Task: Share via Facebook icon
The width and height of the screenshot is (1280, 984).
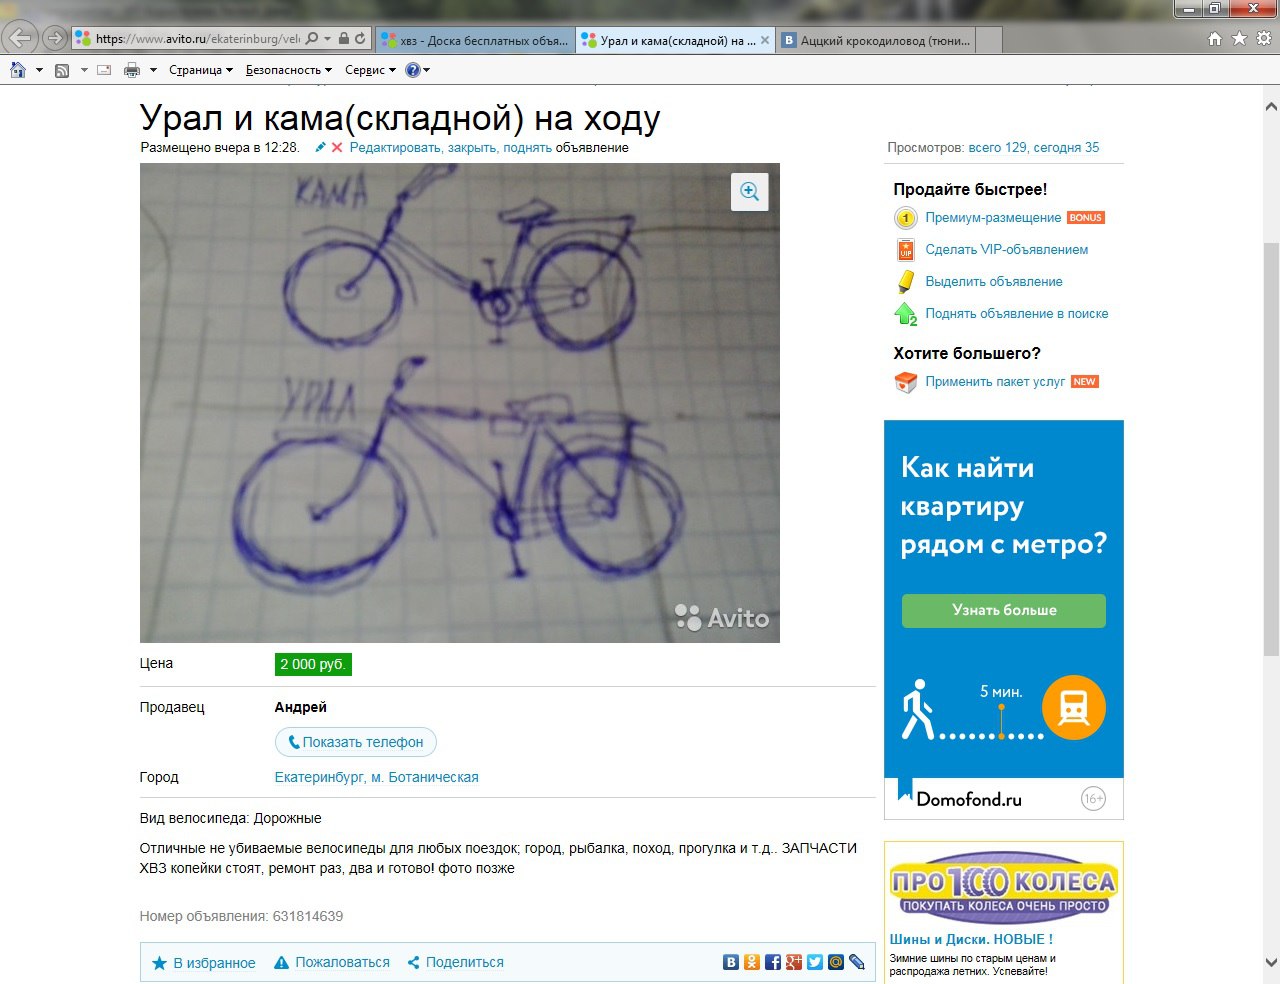Action: [x=773, y=962]
